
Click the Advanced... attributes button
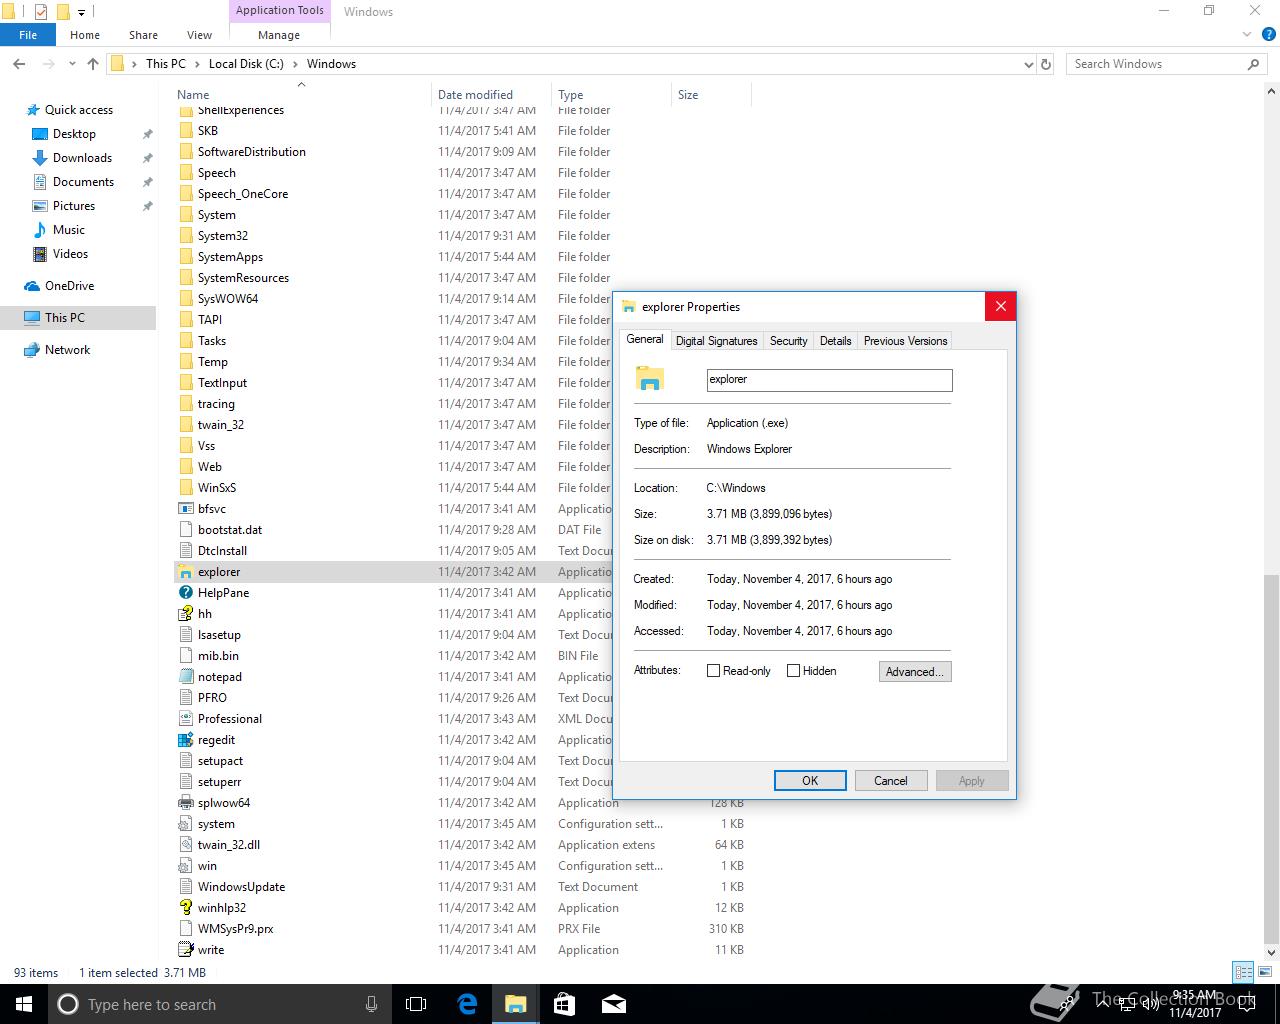point(915,672)
